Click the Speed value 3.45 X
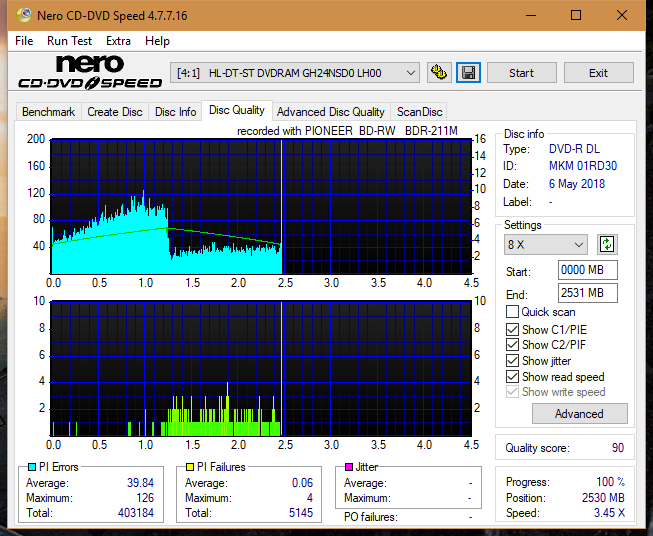Viewport: 653px width, 536px height. (609, 513)
